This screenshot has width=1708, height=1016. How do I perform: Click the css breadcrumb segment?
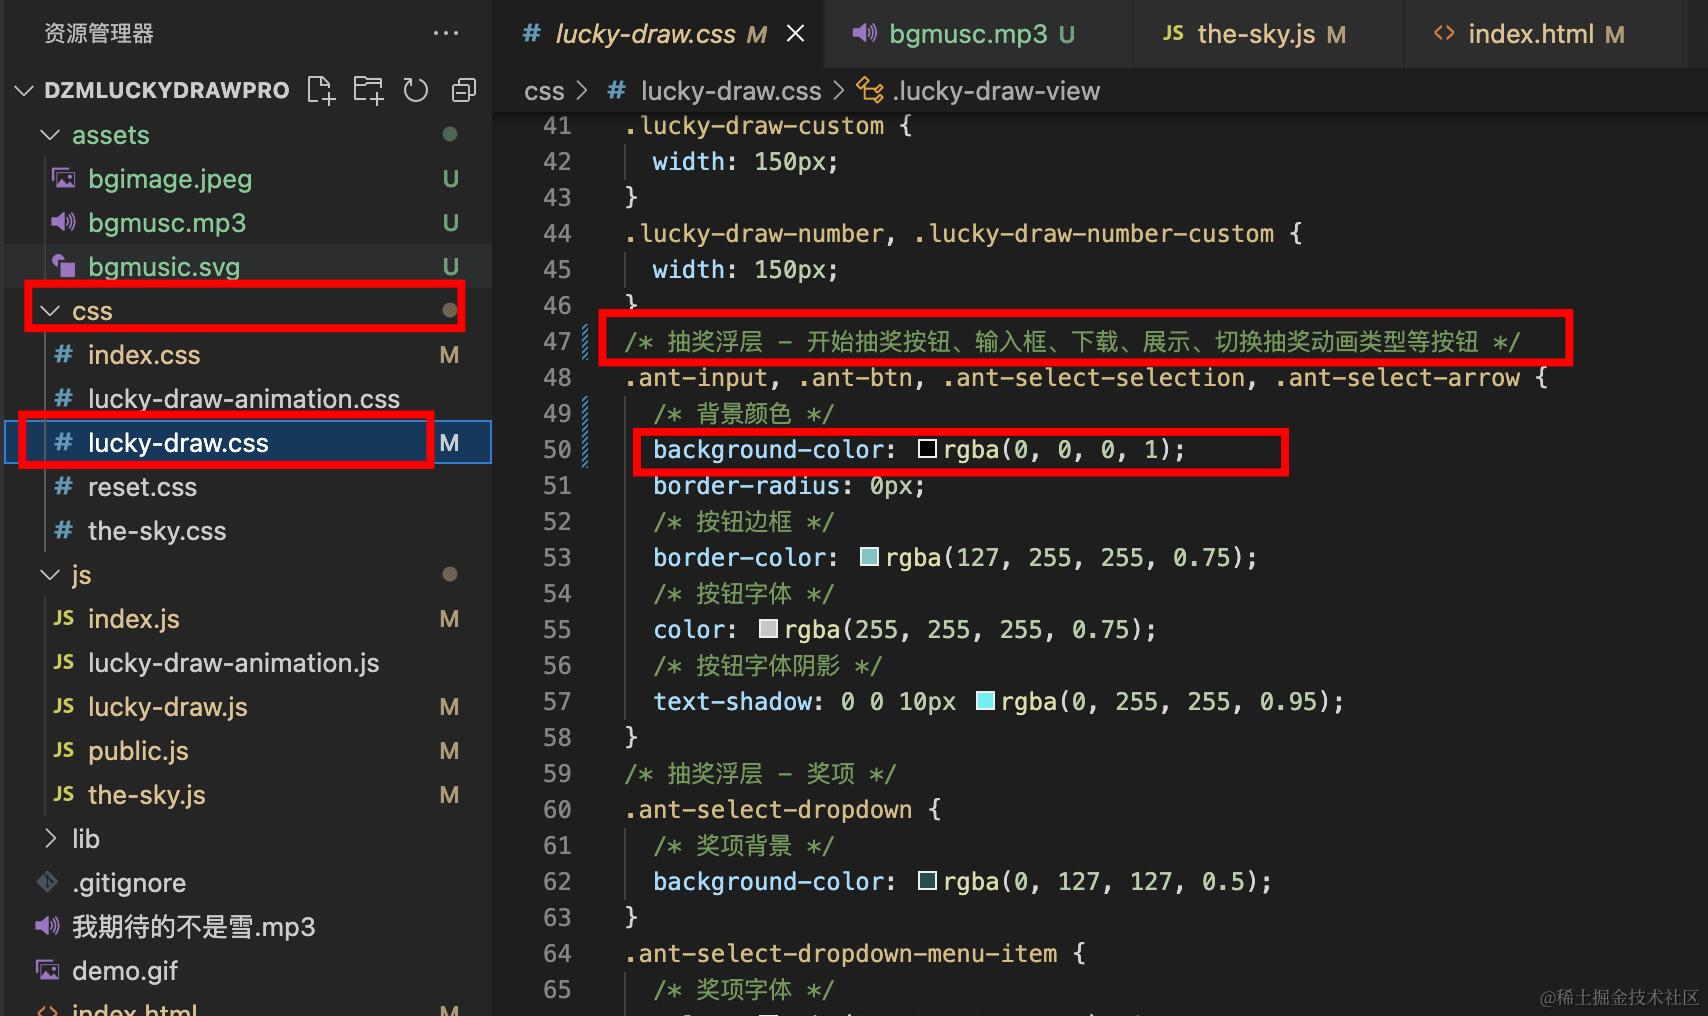click(544, 91)
